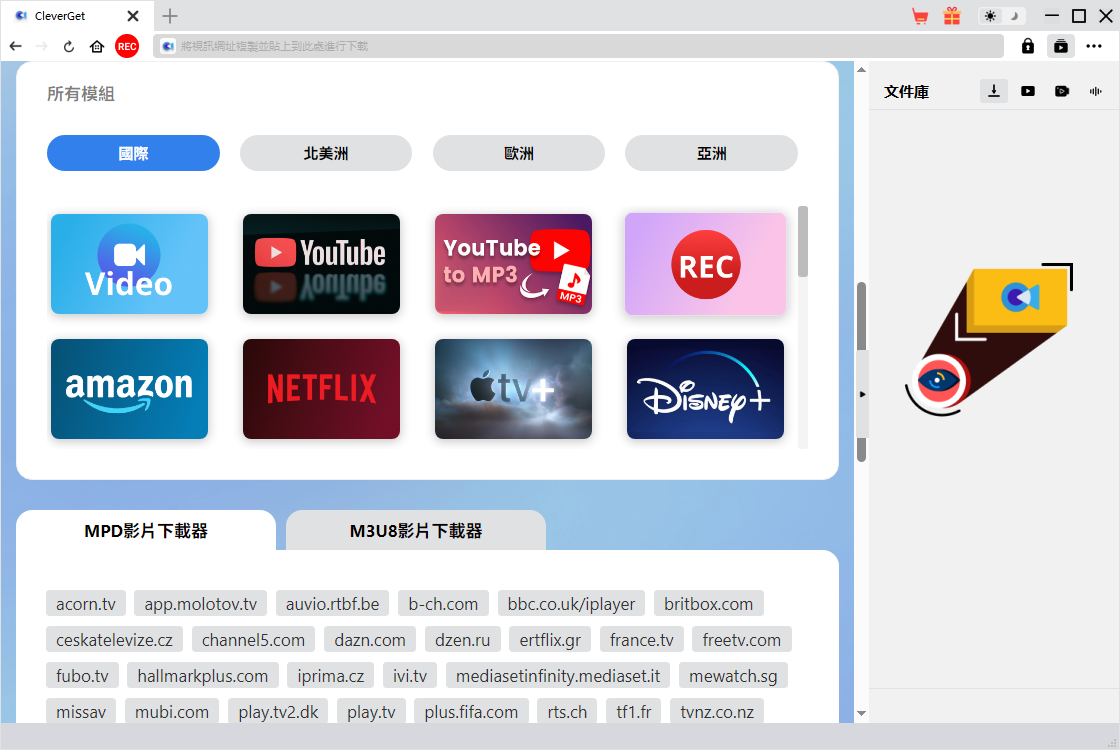Open ceskatelevize.cz site link
Screen dimensions: 1120x750
coord(114,639)
